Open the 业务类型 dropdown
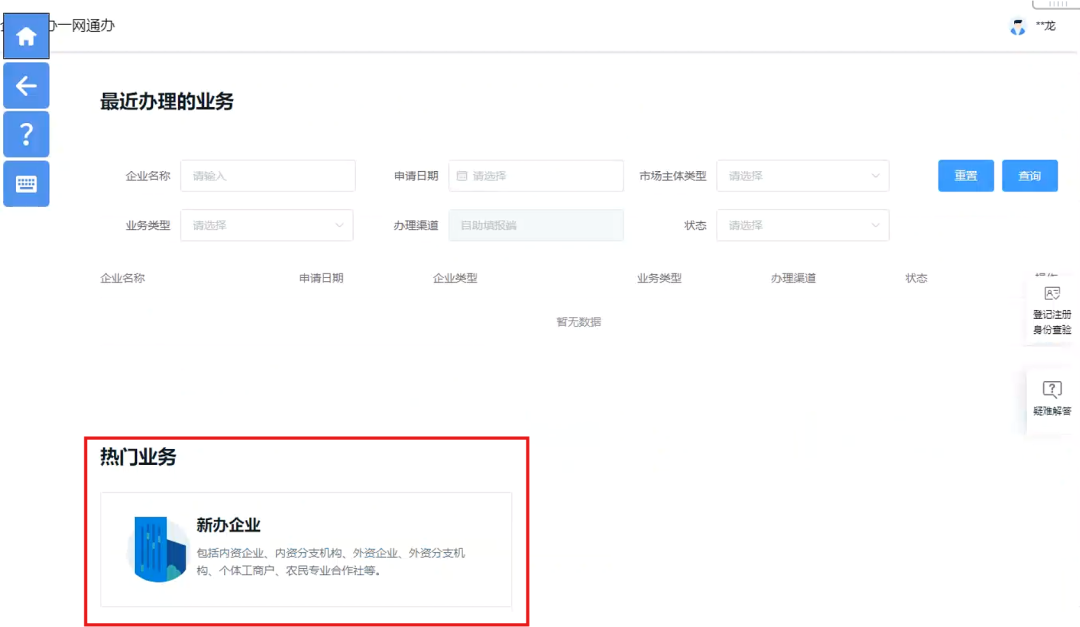The width and height of the screenshot is (1080, 627). pyautogui.click(x=267, y=225)
